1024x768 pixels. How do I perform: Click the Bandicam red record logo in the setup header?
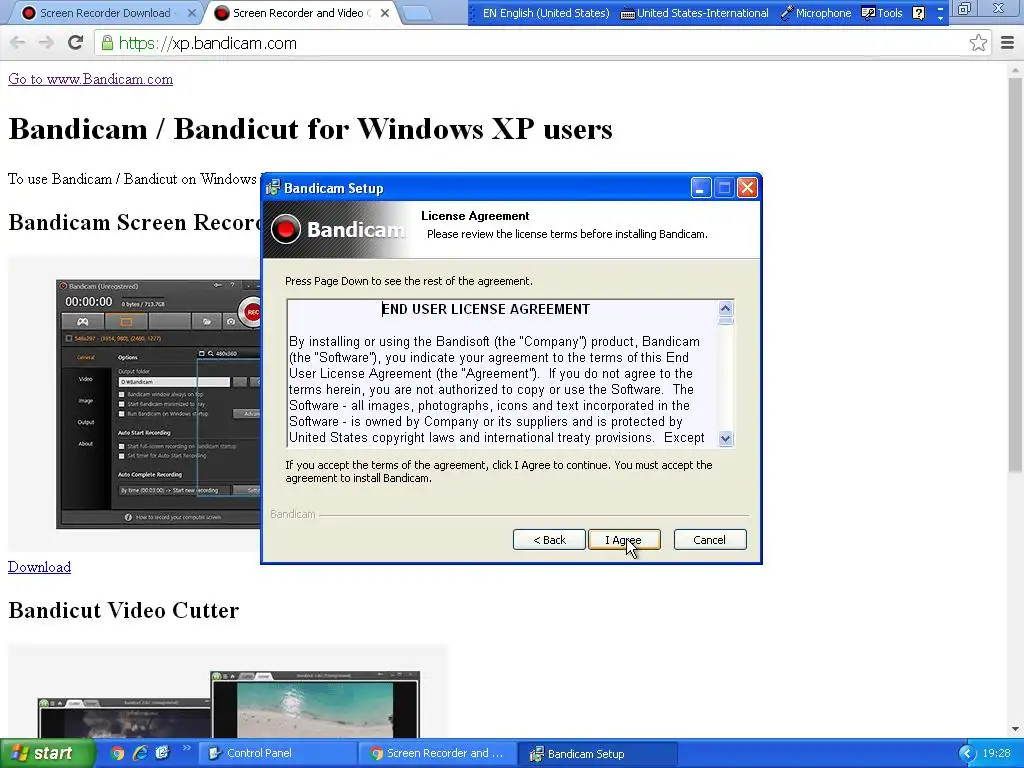(285, 229)
